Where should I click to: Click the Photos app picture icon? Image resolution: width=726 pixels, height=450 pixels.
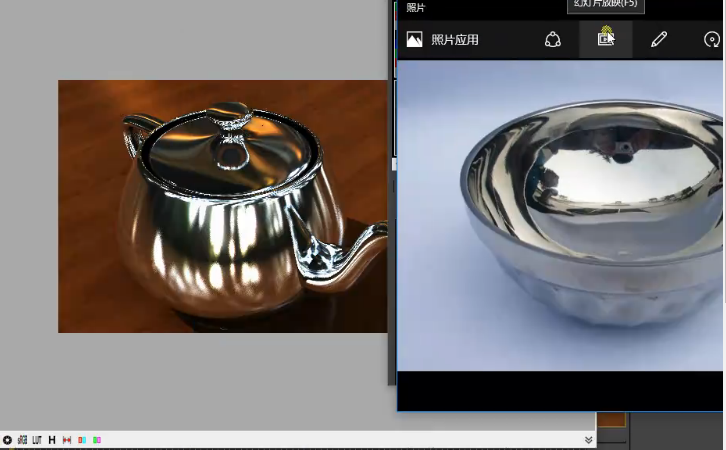(414, 39)
